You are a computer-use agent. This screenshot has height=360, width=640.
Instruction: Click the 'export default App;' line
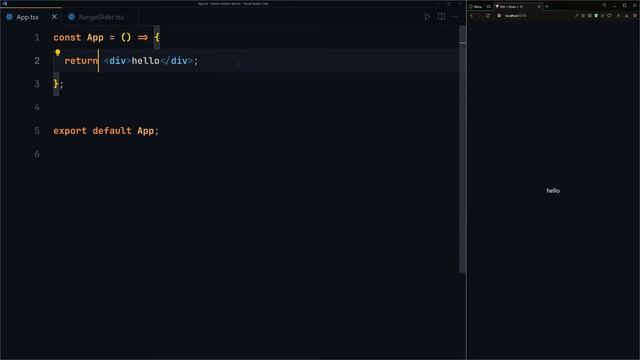[x=106, y=131]
